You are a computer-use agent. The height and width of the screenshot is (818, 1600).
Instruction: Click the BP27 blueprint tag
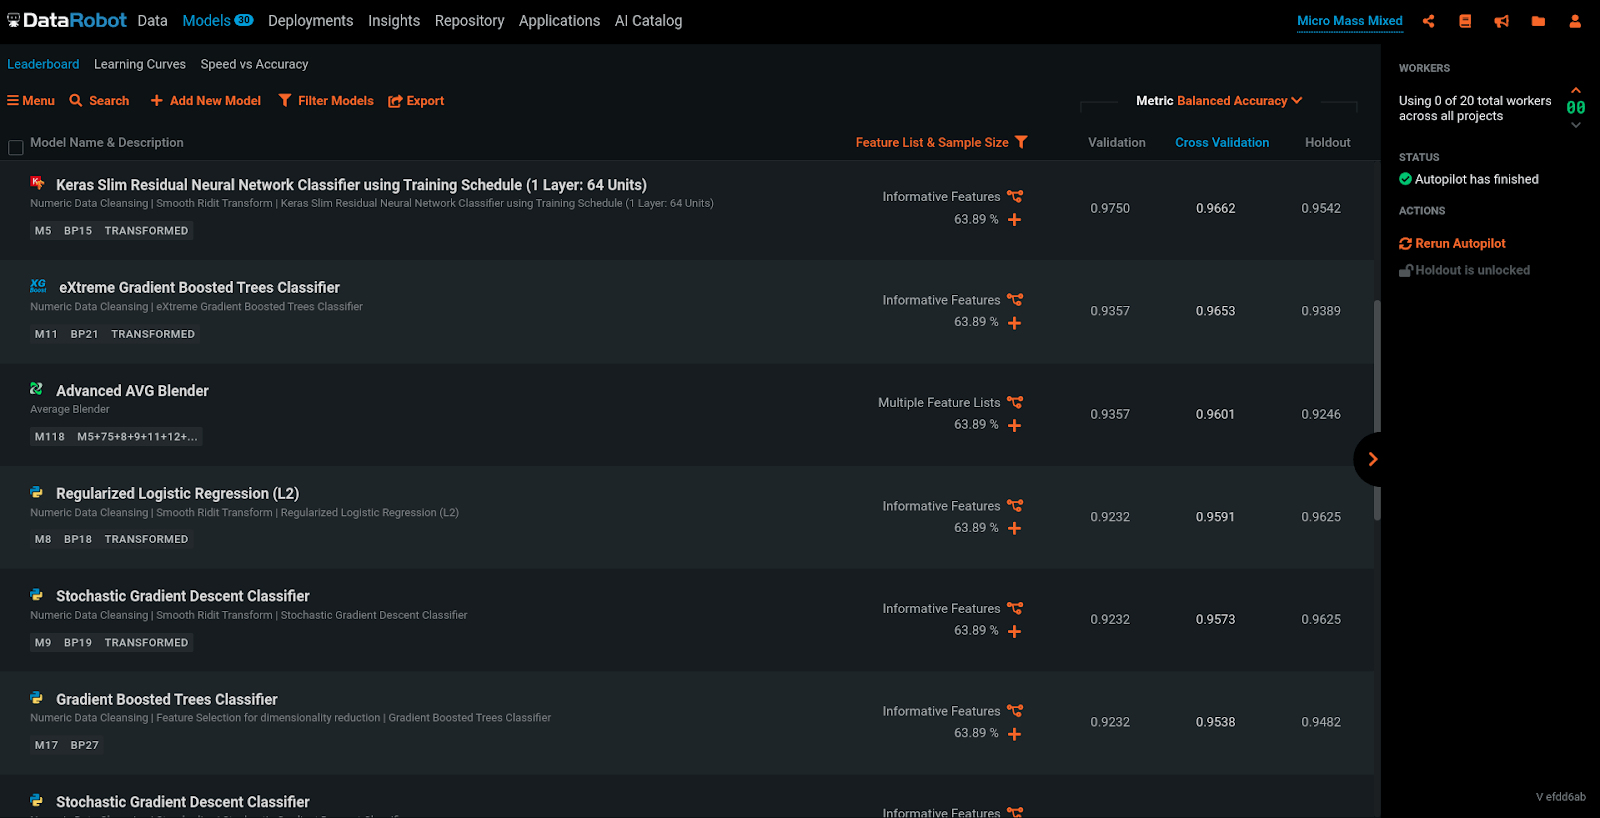click(x=85, y=746)
